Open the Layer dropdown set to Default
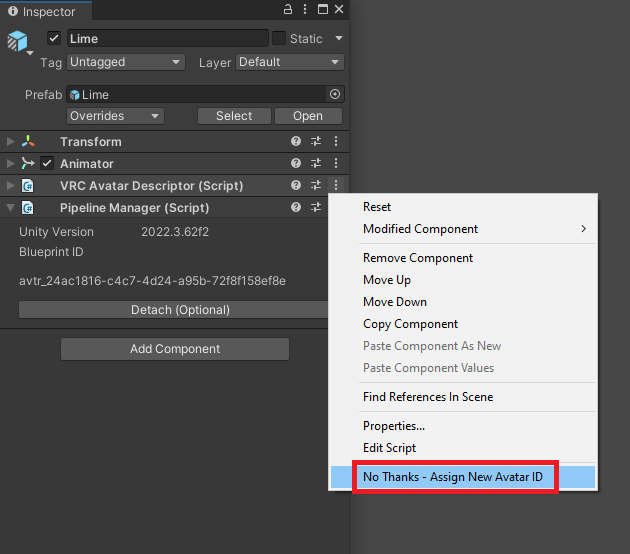 point(290,62)
